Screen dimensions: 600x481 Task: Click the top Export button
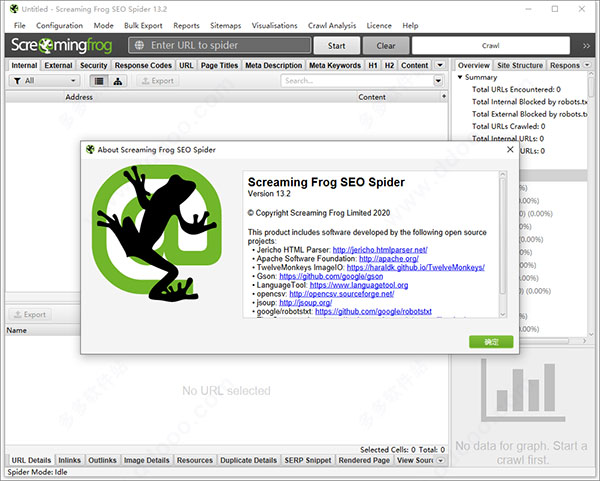point(158,81)
